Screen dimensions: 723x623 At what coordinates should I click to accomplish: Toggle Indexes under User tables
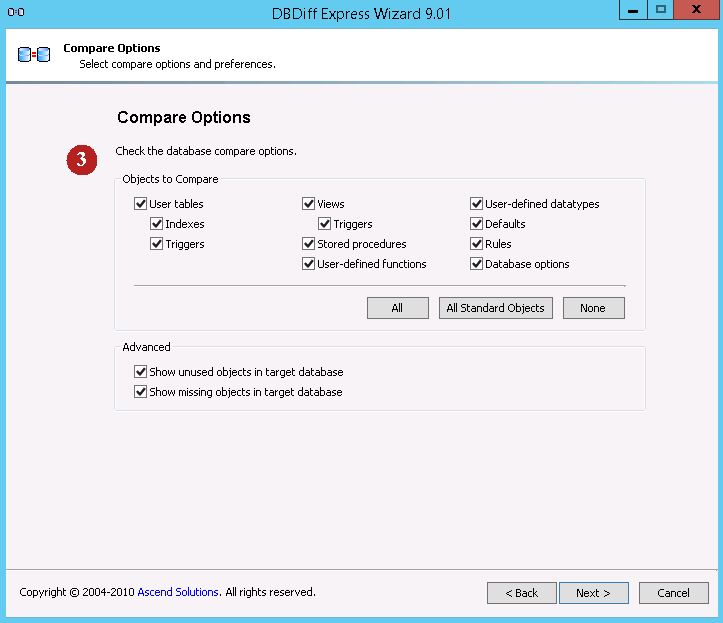coord(157,224)
